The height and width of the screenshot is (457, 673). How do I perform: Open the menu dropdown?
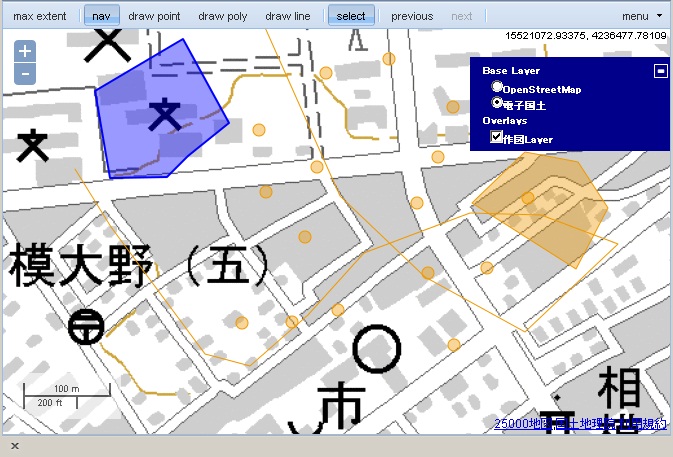641,16
